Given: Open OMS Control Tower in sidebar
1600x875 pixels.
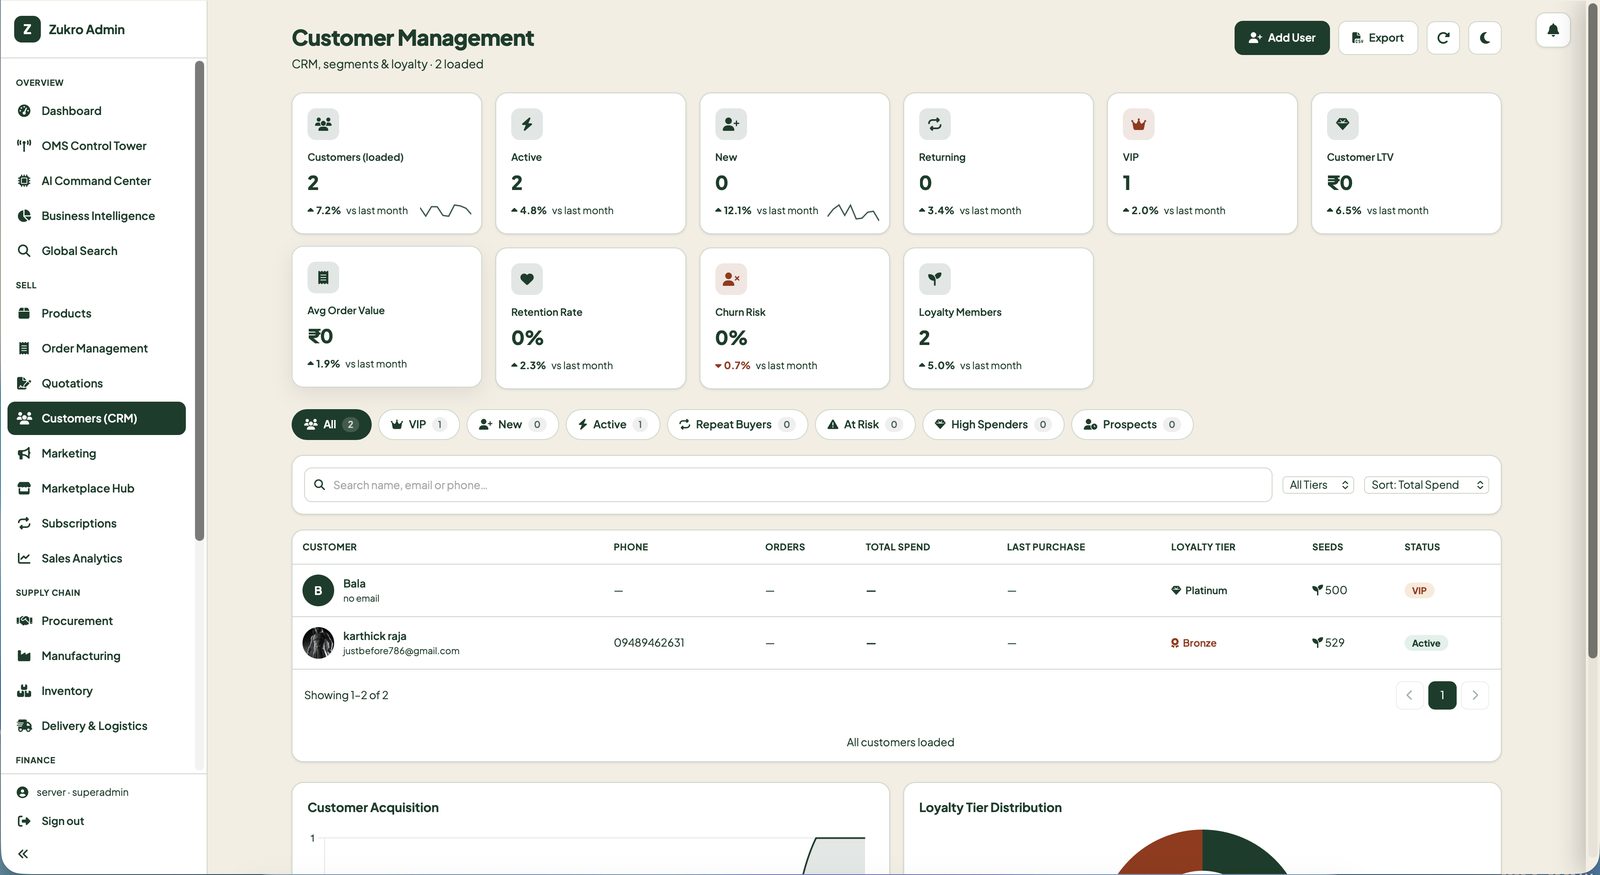Looking at the screenshot, I should point(96,146).
